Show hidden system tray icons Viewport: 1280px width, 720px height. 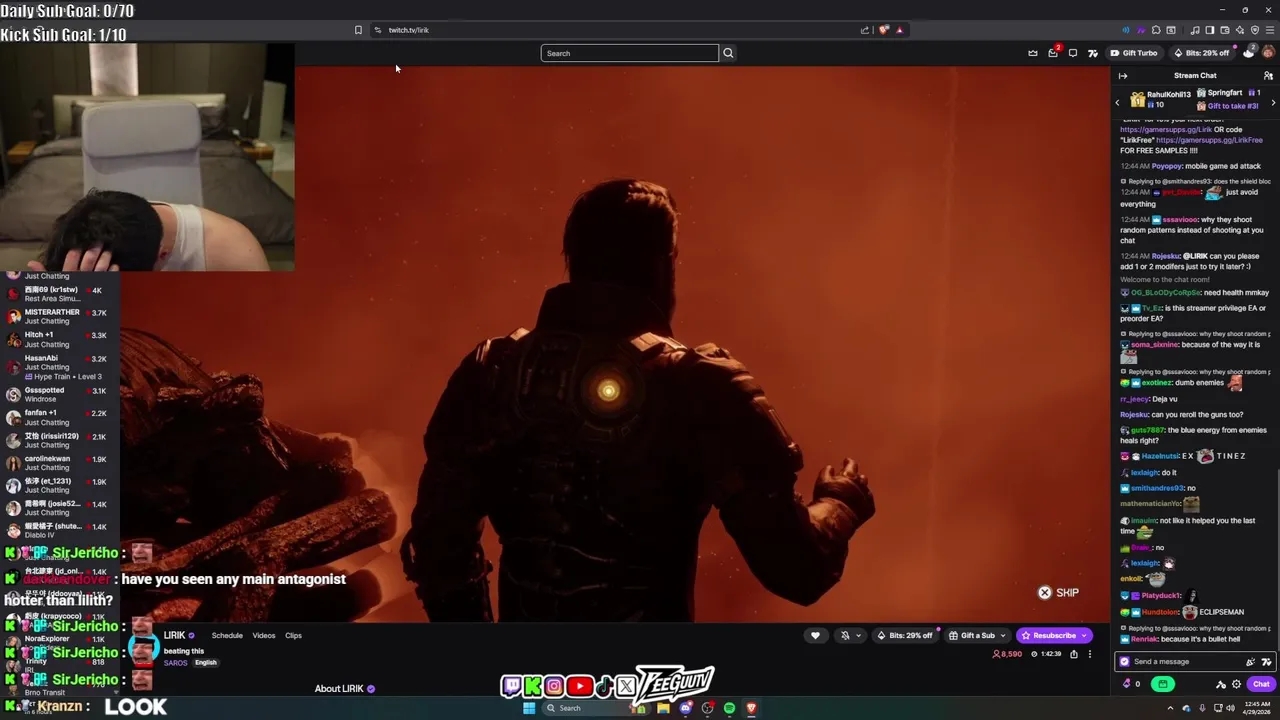1170,708
